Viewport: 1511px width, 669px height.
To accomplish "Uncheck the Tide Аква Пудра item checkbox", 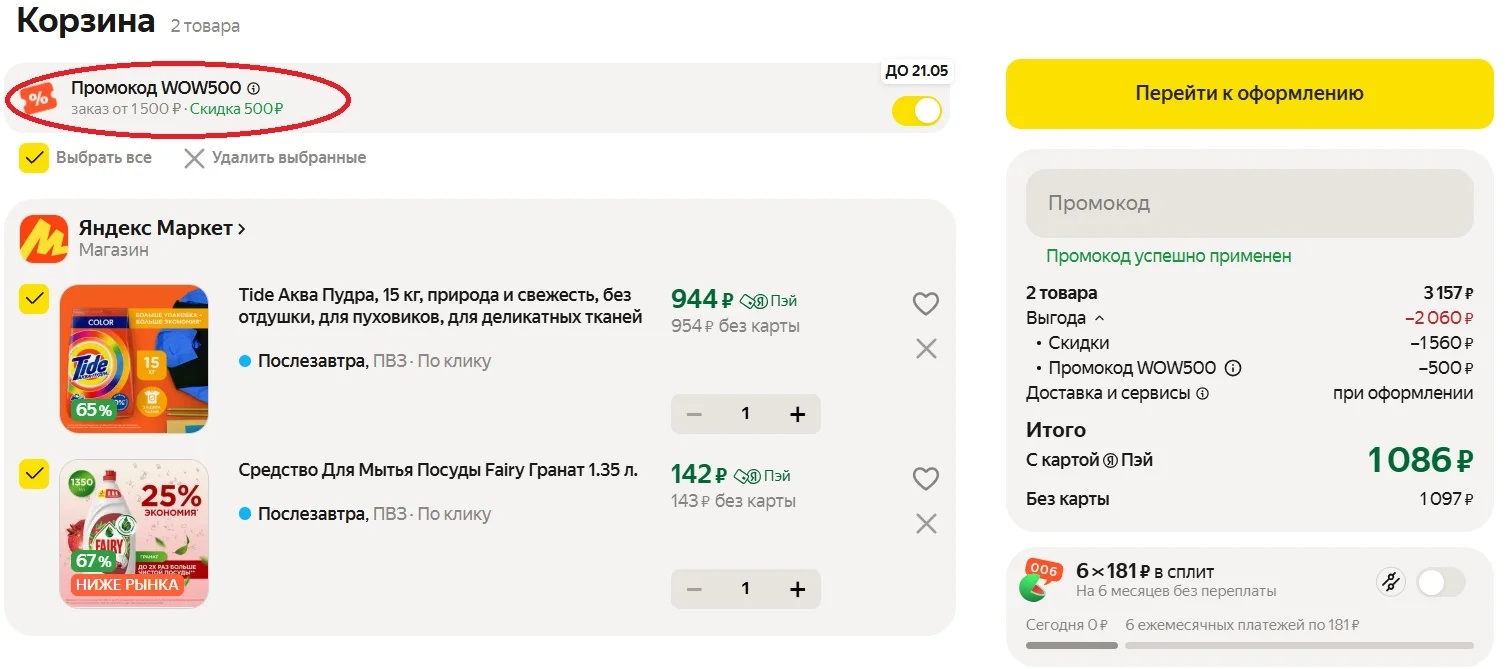I will point(34,299).
